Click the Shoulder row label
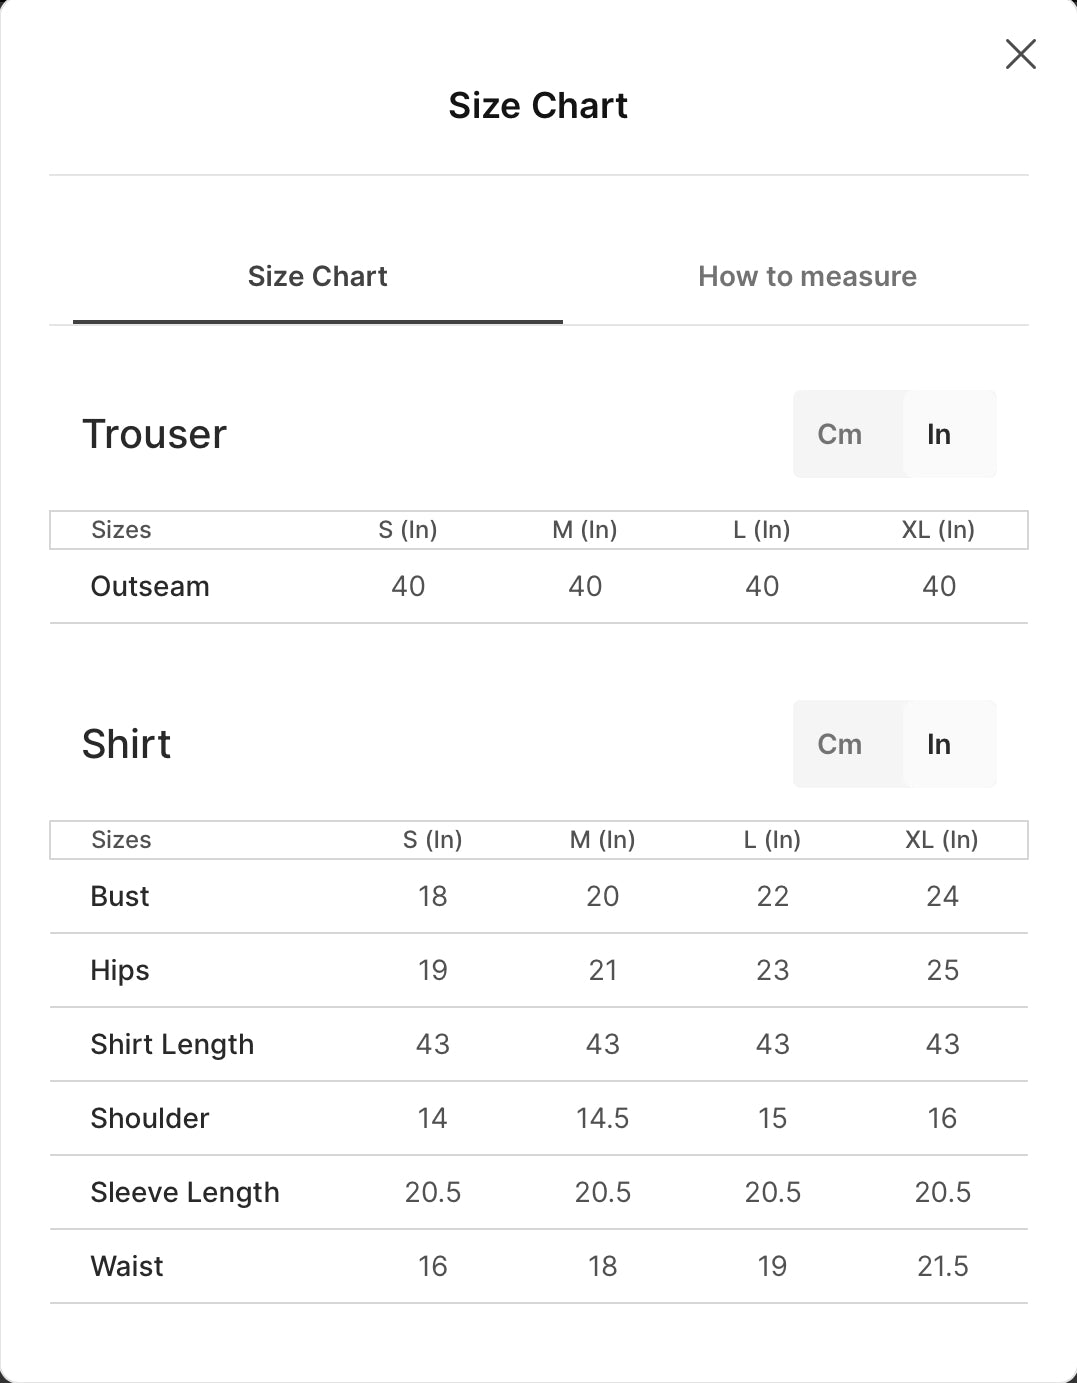The height and width of the screenshot is (1383, 1077). point(150,1118)
